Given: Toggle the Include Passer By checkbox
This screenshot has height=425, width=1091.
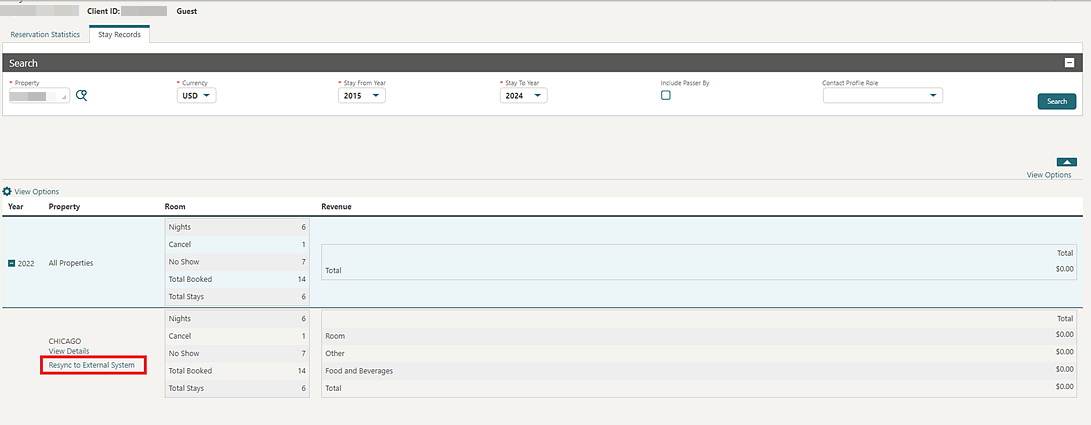Looking at the screenshot, I should click(x=666, y=96).
